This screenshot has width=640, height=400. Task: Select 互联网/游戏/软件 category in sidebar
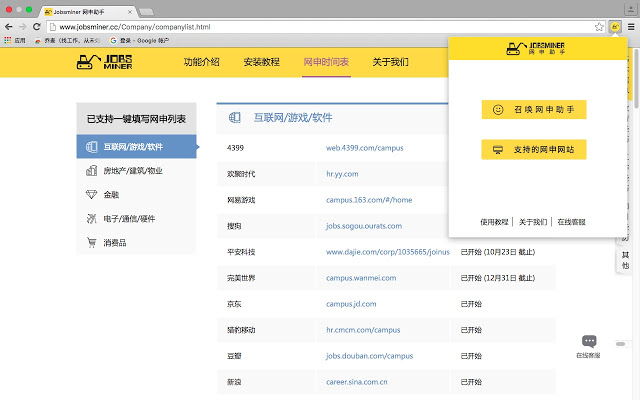pos(136,147)
